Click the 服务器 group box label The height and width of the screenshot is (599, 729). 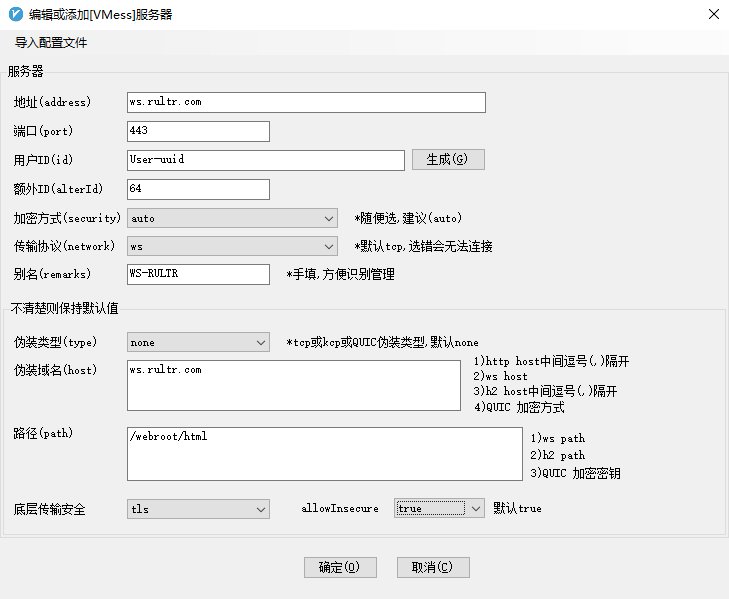[x=26, y=70]
